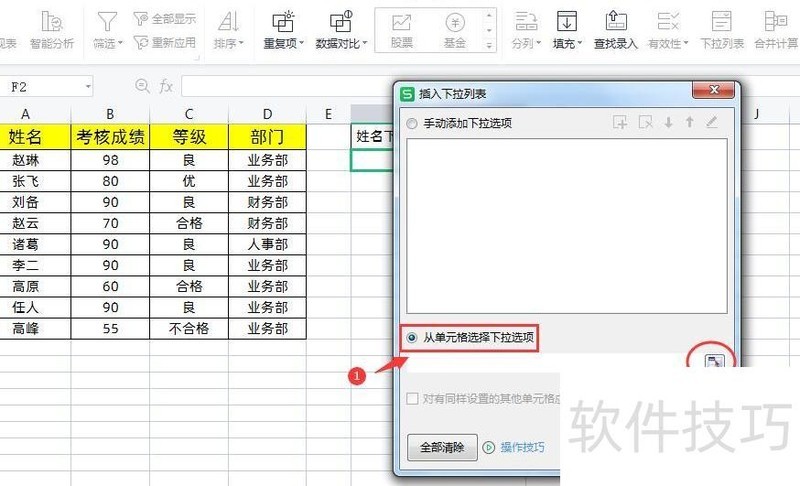Viewport: 800px width, 486px height.
Task: Select column A header
Action: 25,114
